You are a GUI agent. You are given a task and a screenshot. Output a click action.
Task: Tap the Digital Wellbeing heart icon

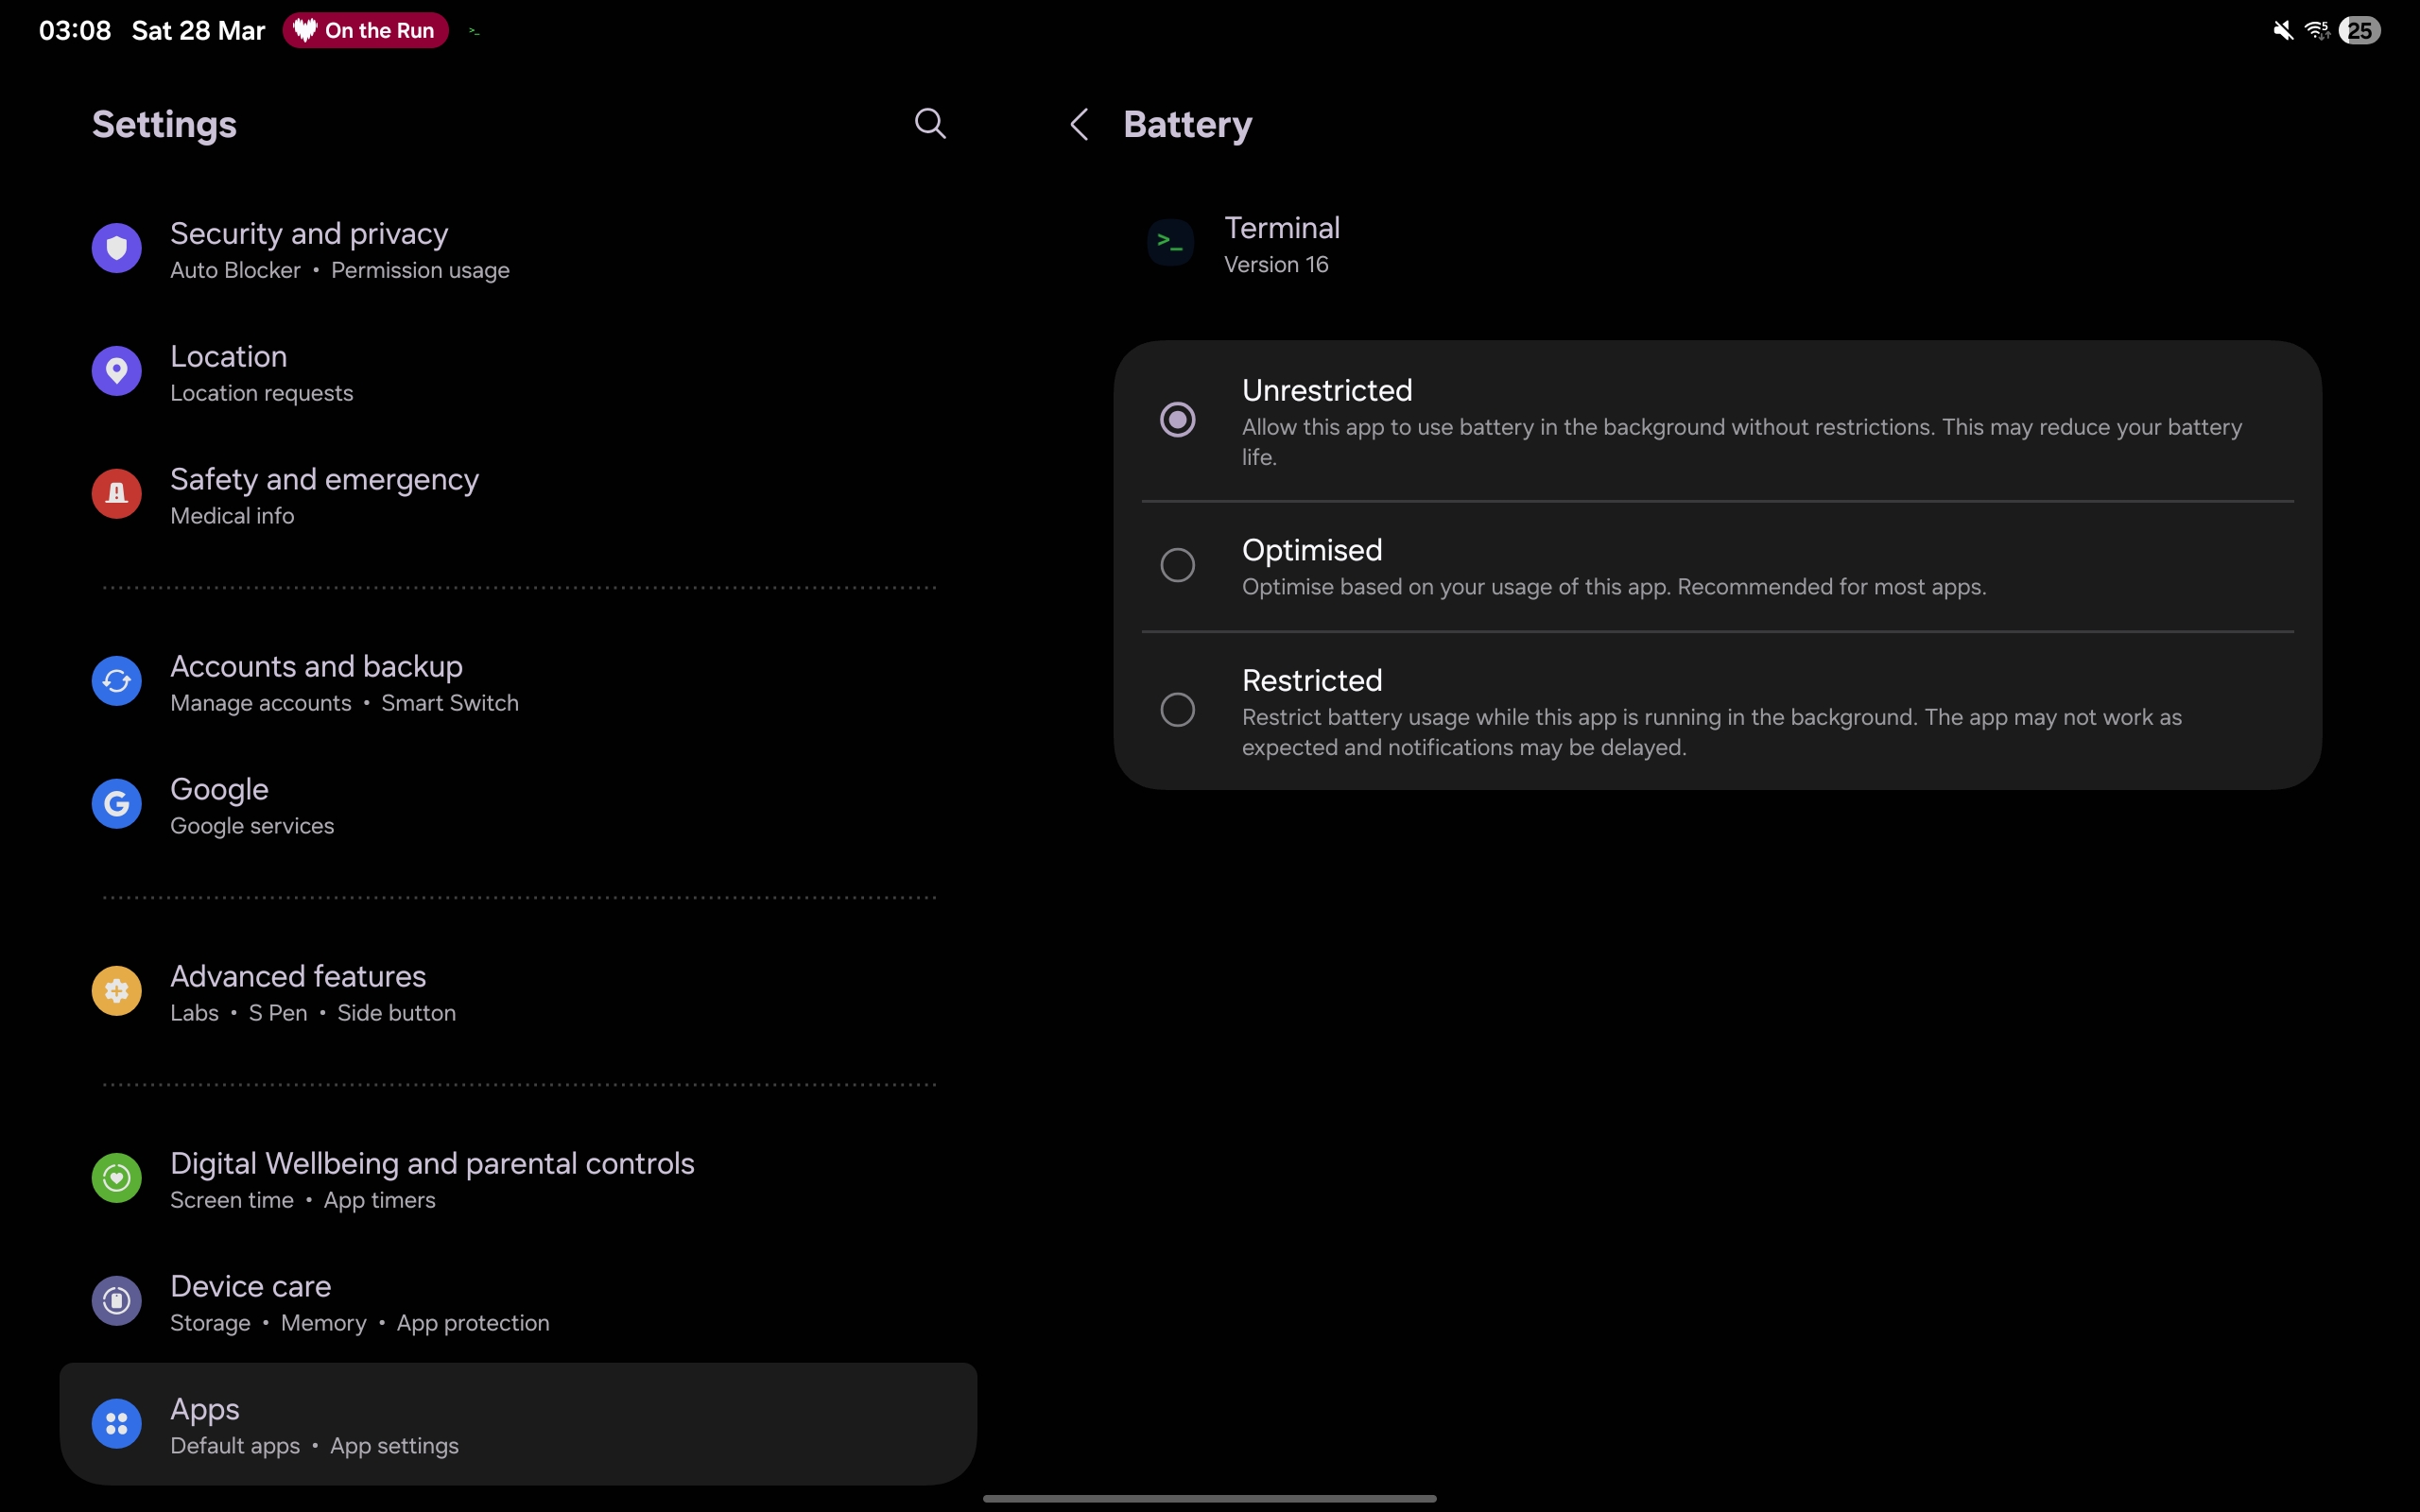(x=116, y=1178)
